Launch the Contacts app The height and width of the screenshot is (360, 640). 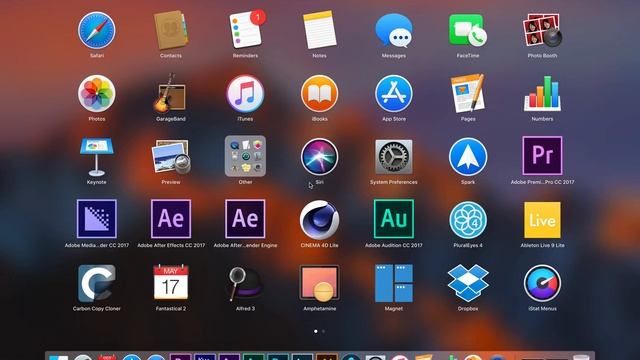click(x=171, y=31)
